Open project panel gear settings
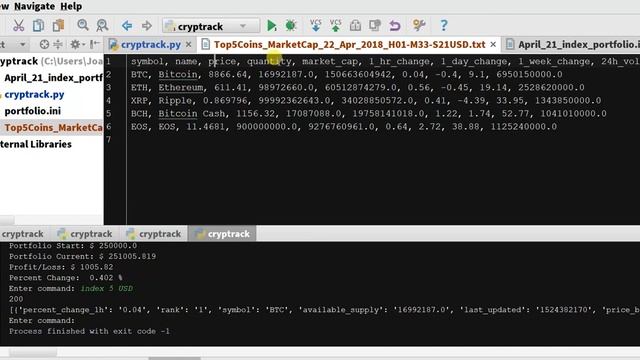Image resolution: width=640 pixels, height=360 pixels. pos(76,44)
